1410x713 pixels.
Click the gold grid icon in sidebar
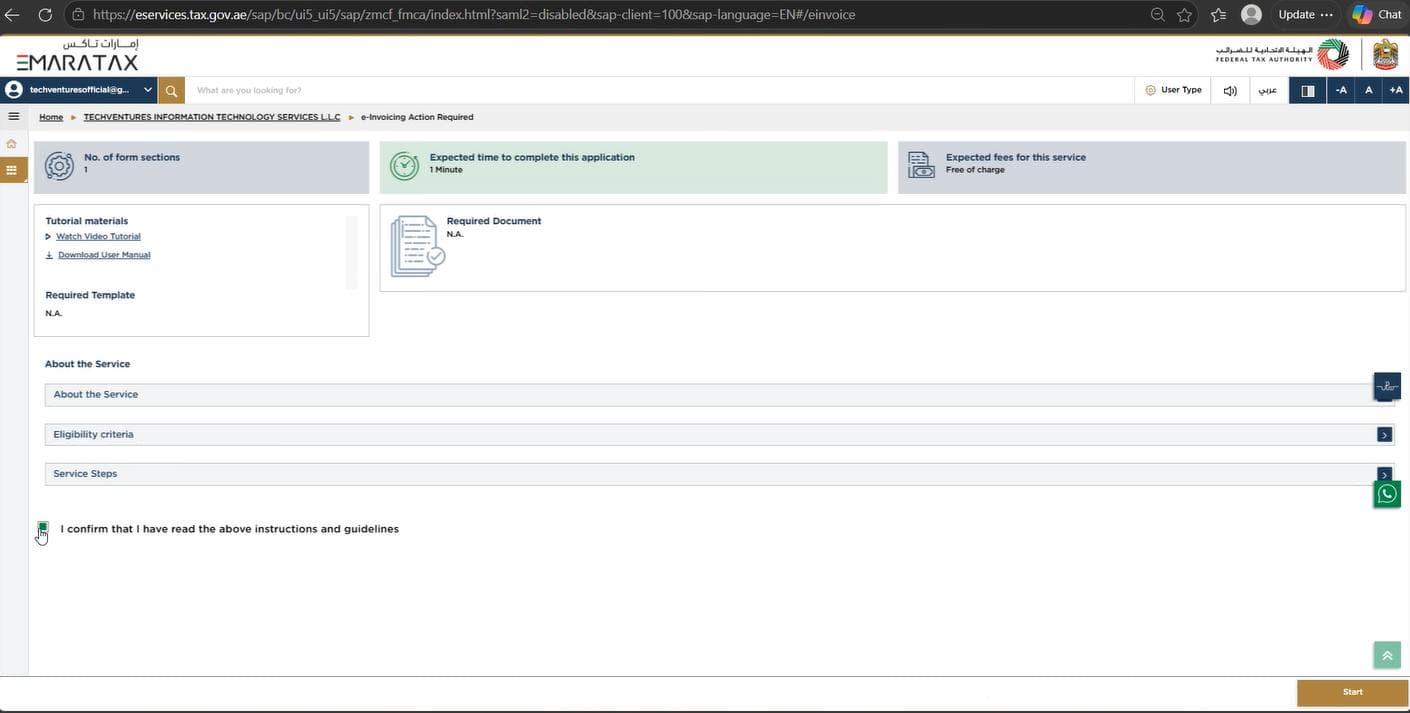(12, 171)
